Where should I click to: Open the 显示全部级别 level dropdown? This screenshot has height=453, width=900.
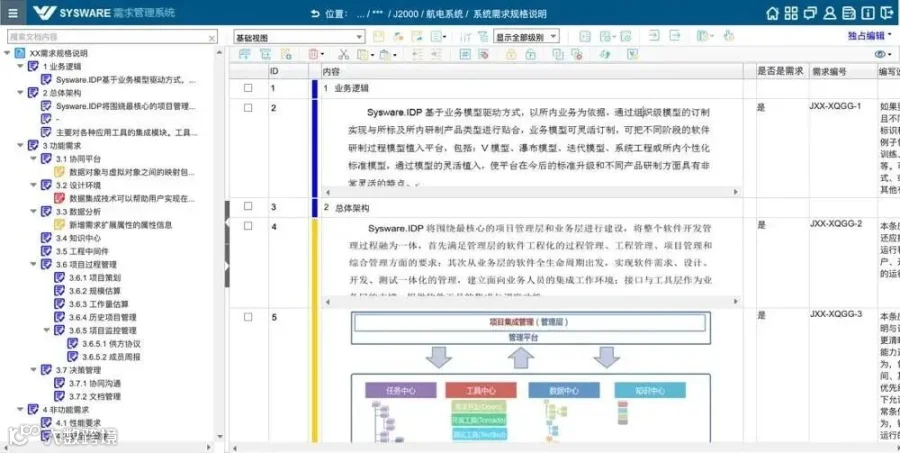[x=526, y=37]
